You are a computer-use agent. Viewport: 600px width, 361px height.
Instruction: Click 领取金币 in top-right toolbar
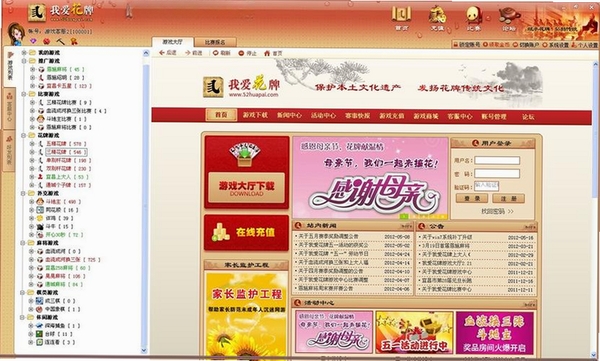pos(496,45)
